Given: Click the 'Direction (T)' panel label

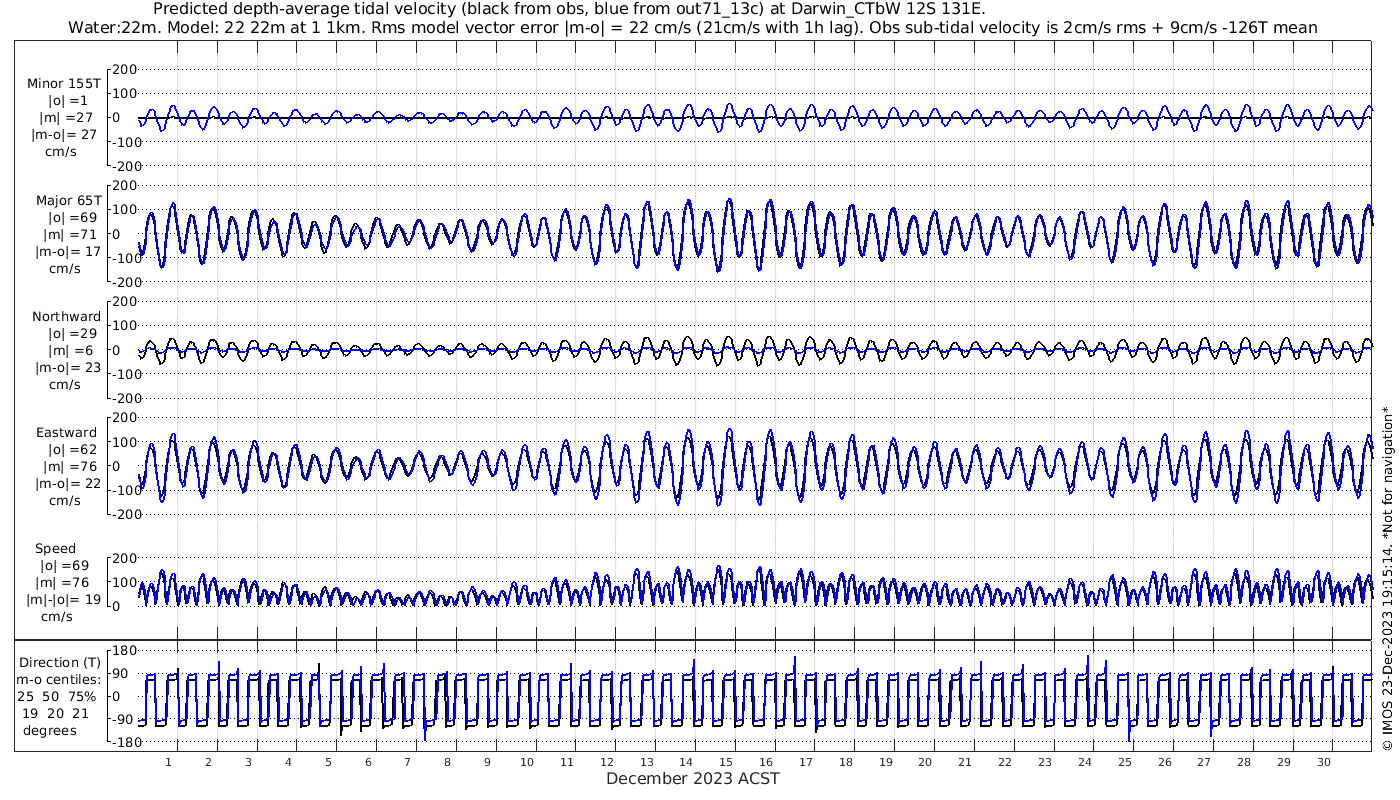Looking at the screenshot, I should pyautogui.click(x=60, y=662).
